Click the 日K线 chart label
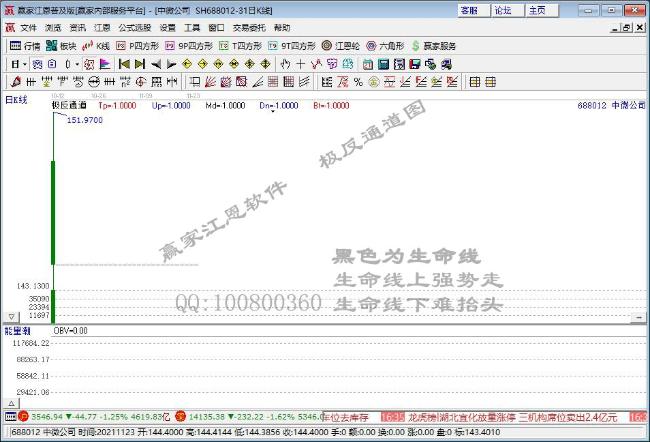The image size is (650, 442). [x=16, y=100]
